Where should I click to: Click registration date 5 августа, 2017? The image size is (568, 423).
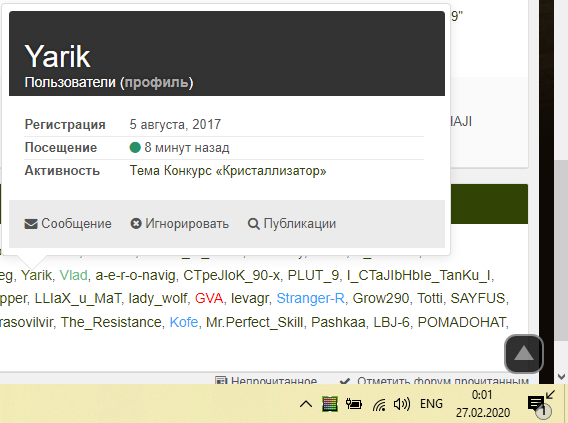click(x=175, y=125)
